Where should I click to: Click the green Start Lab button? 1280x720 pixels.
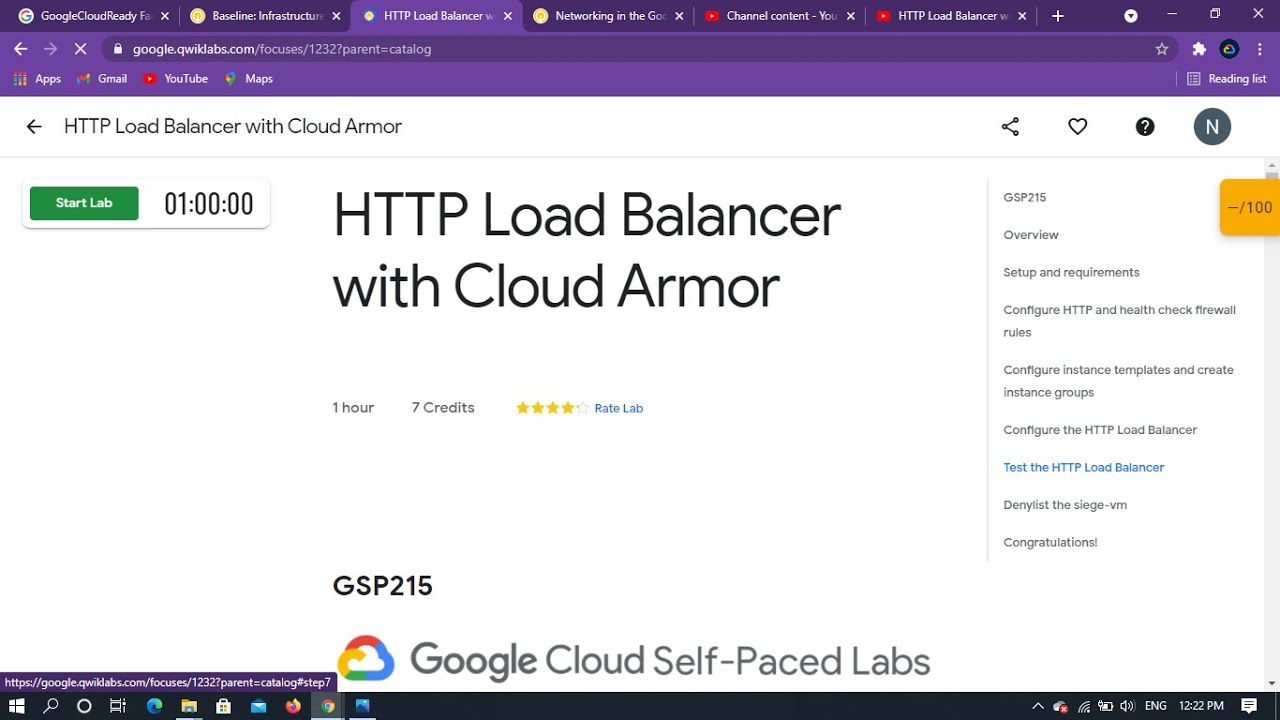(84, 203)
